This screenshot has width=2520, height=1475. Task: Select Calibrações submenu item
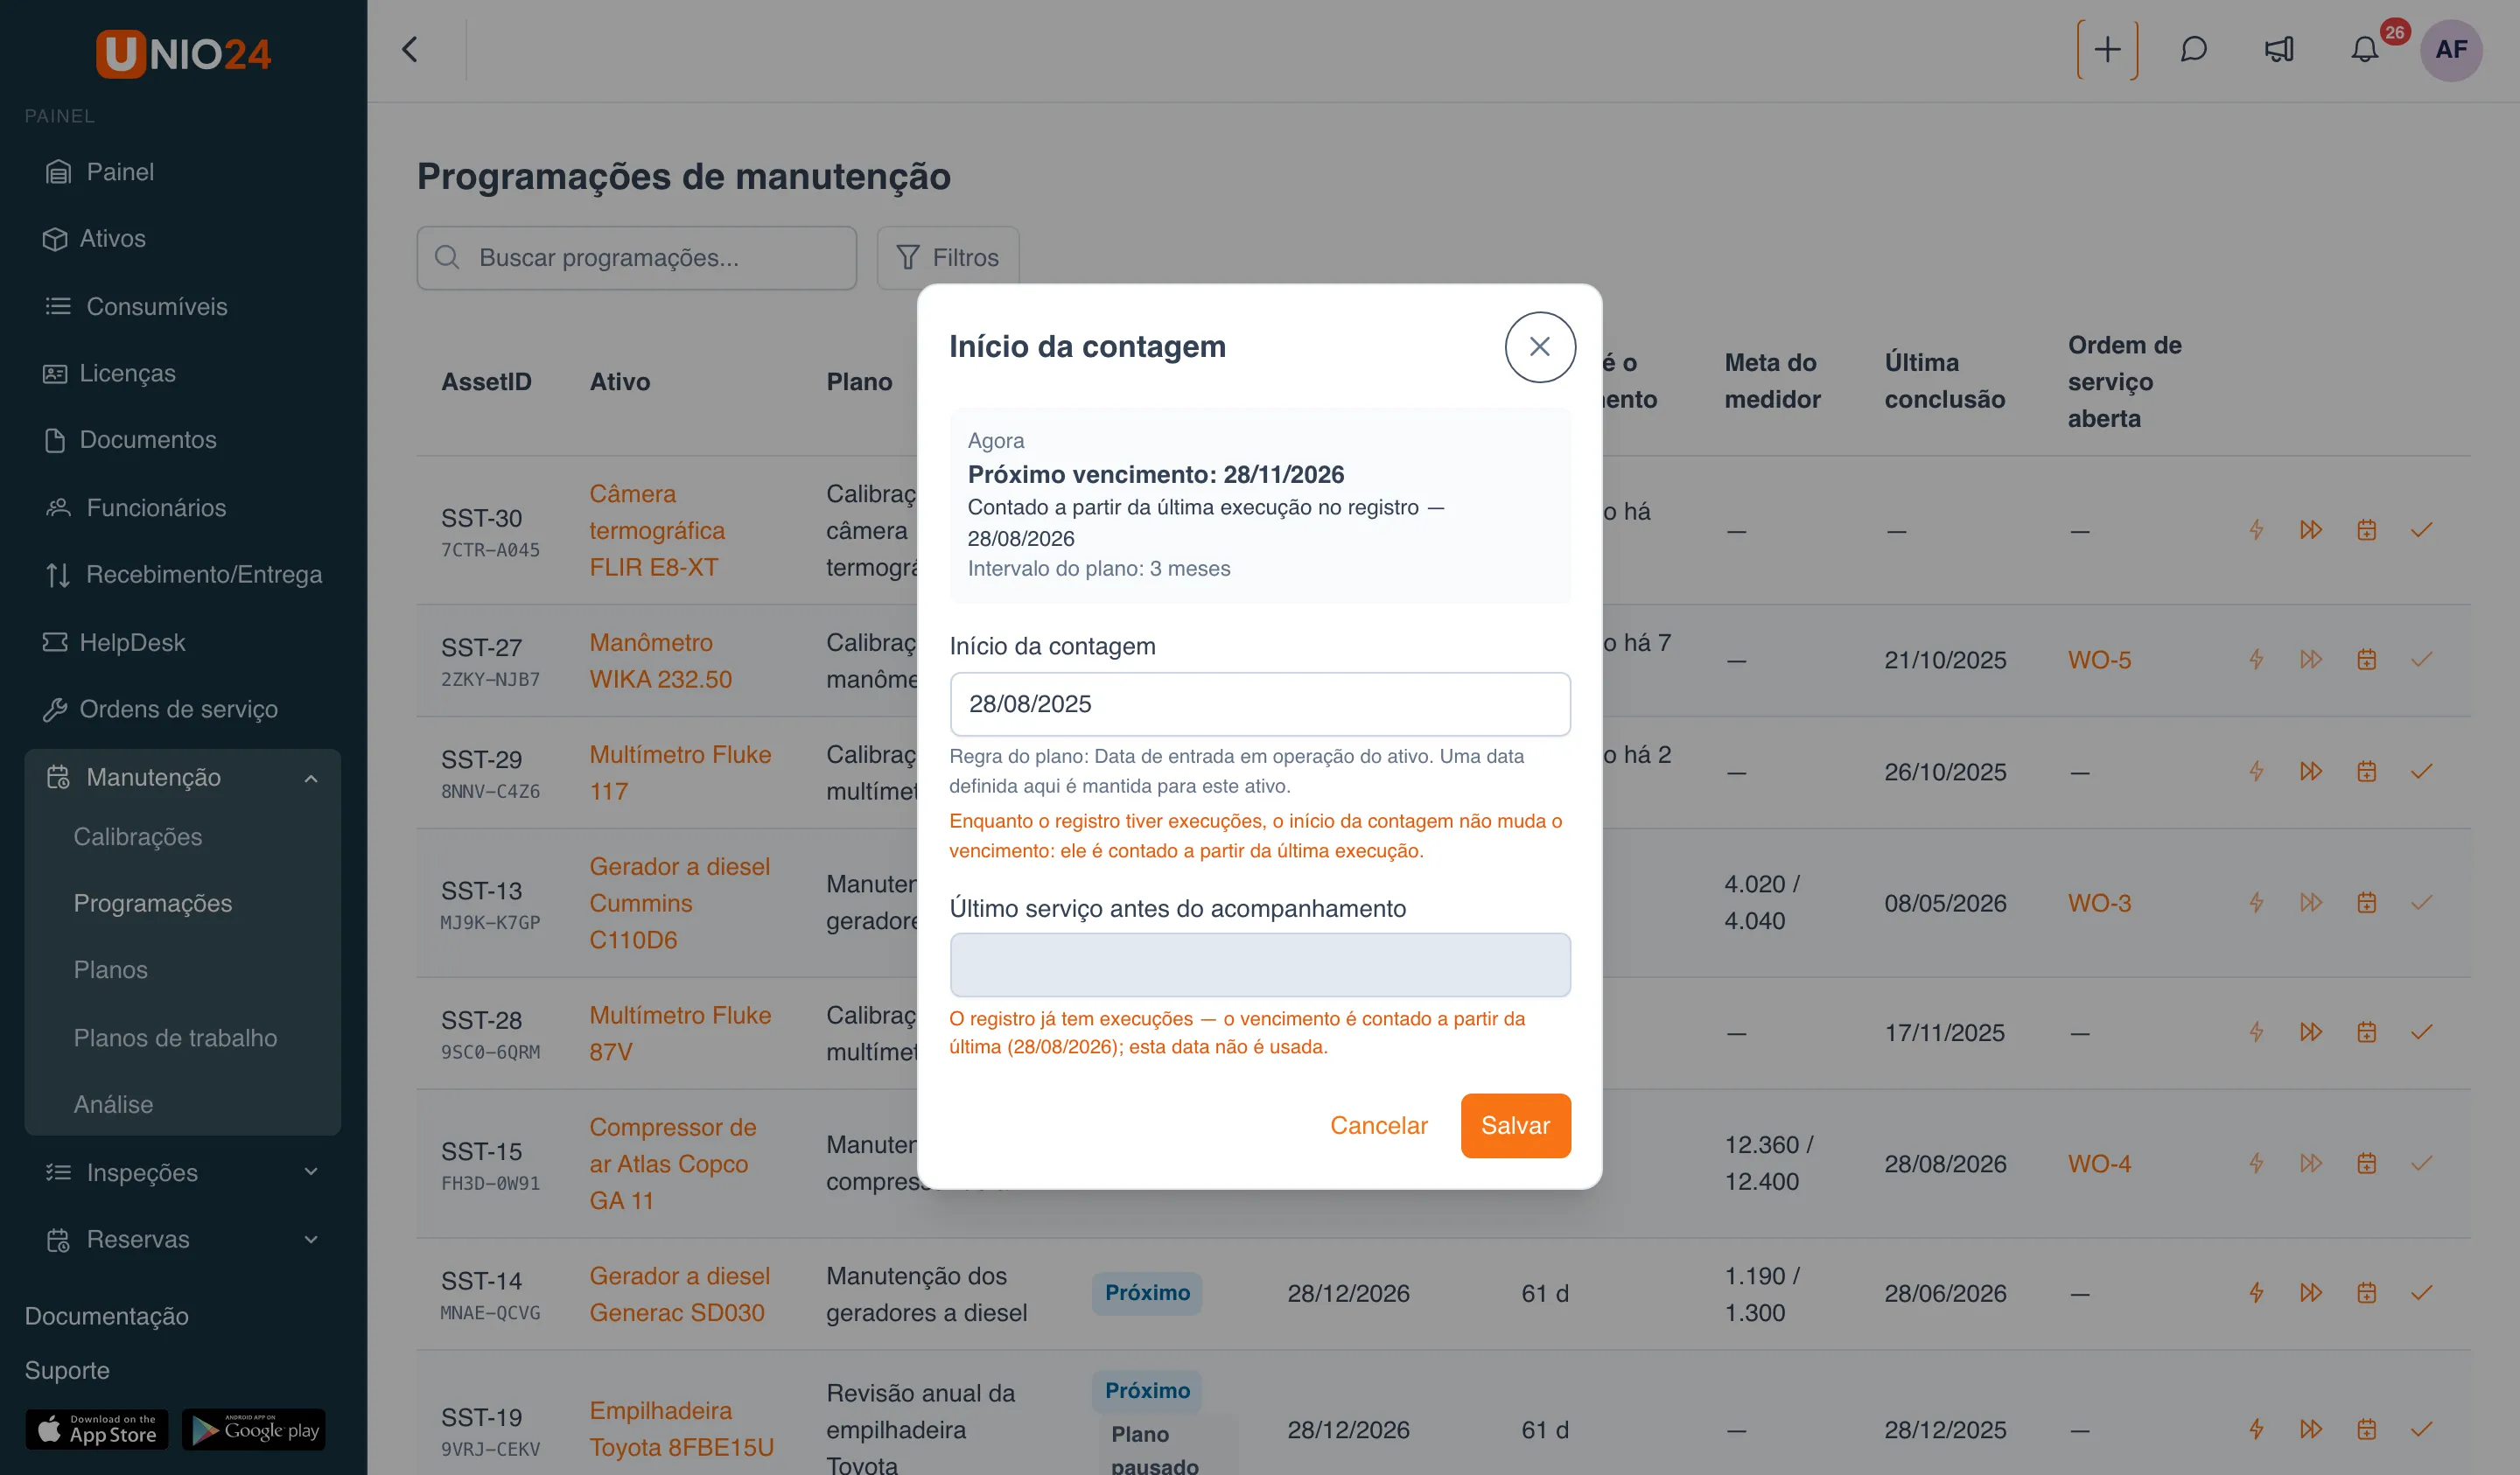tap(138, 836)
